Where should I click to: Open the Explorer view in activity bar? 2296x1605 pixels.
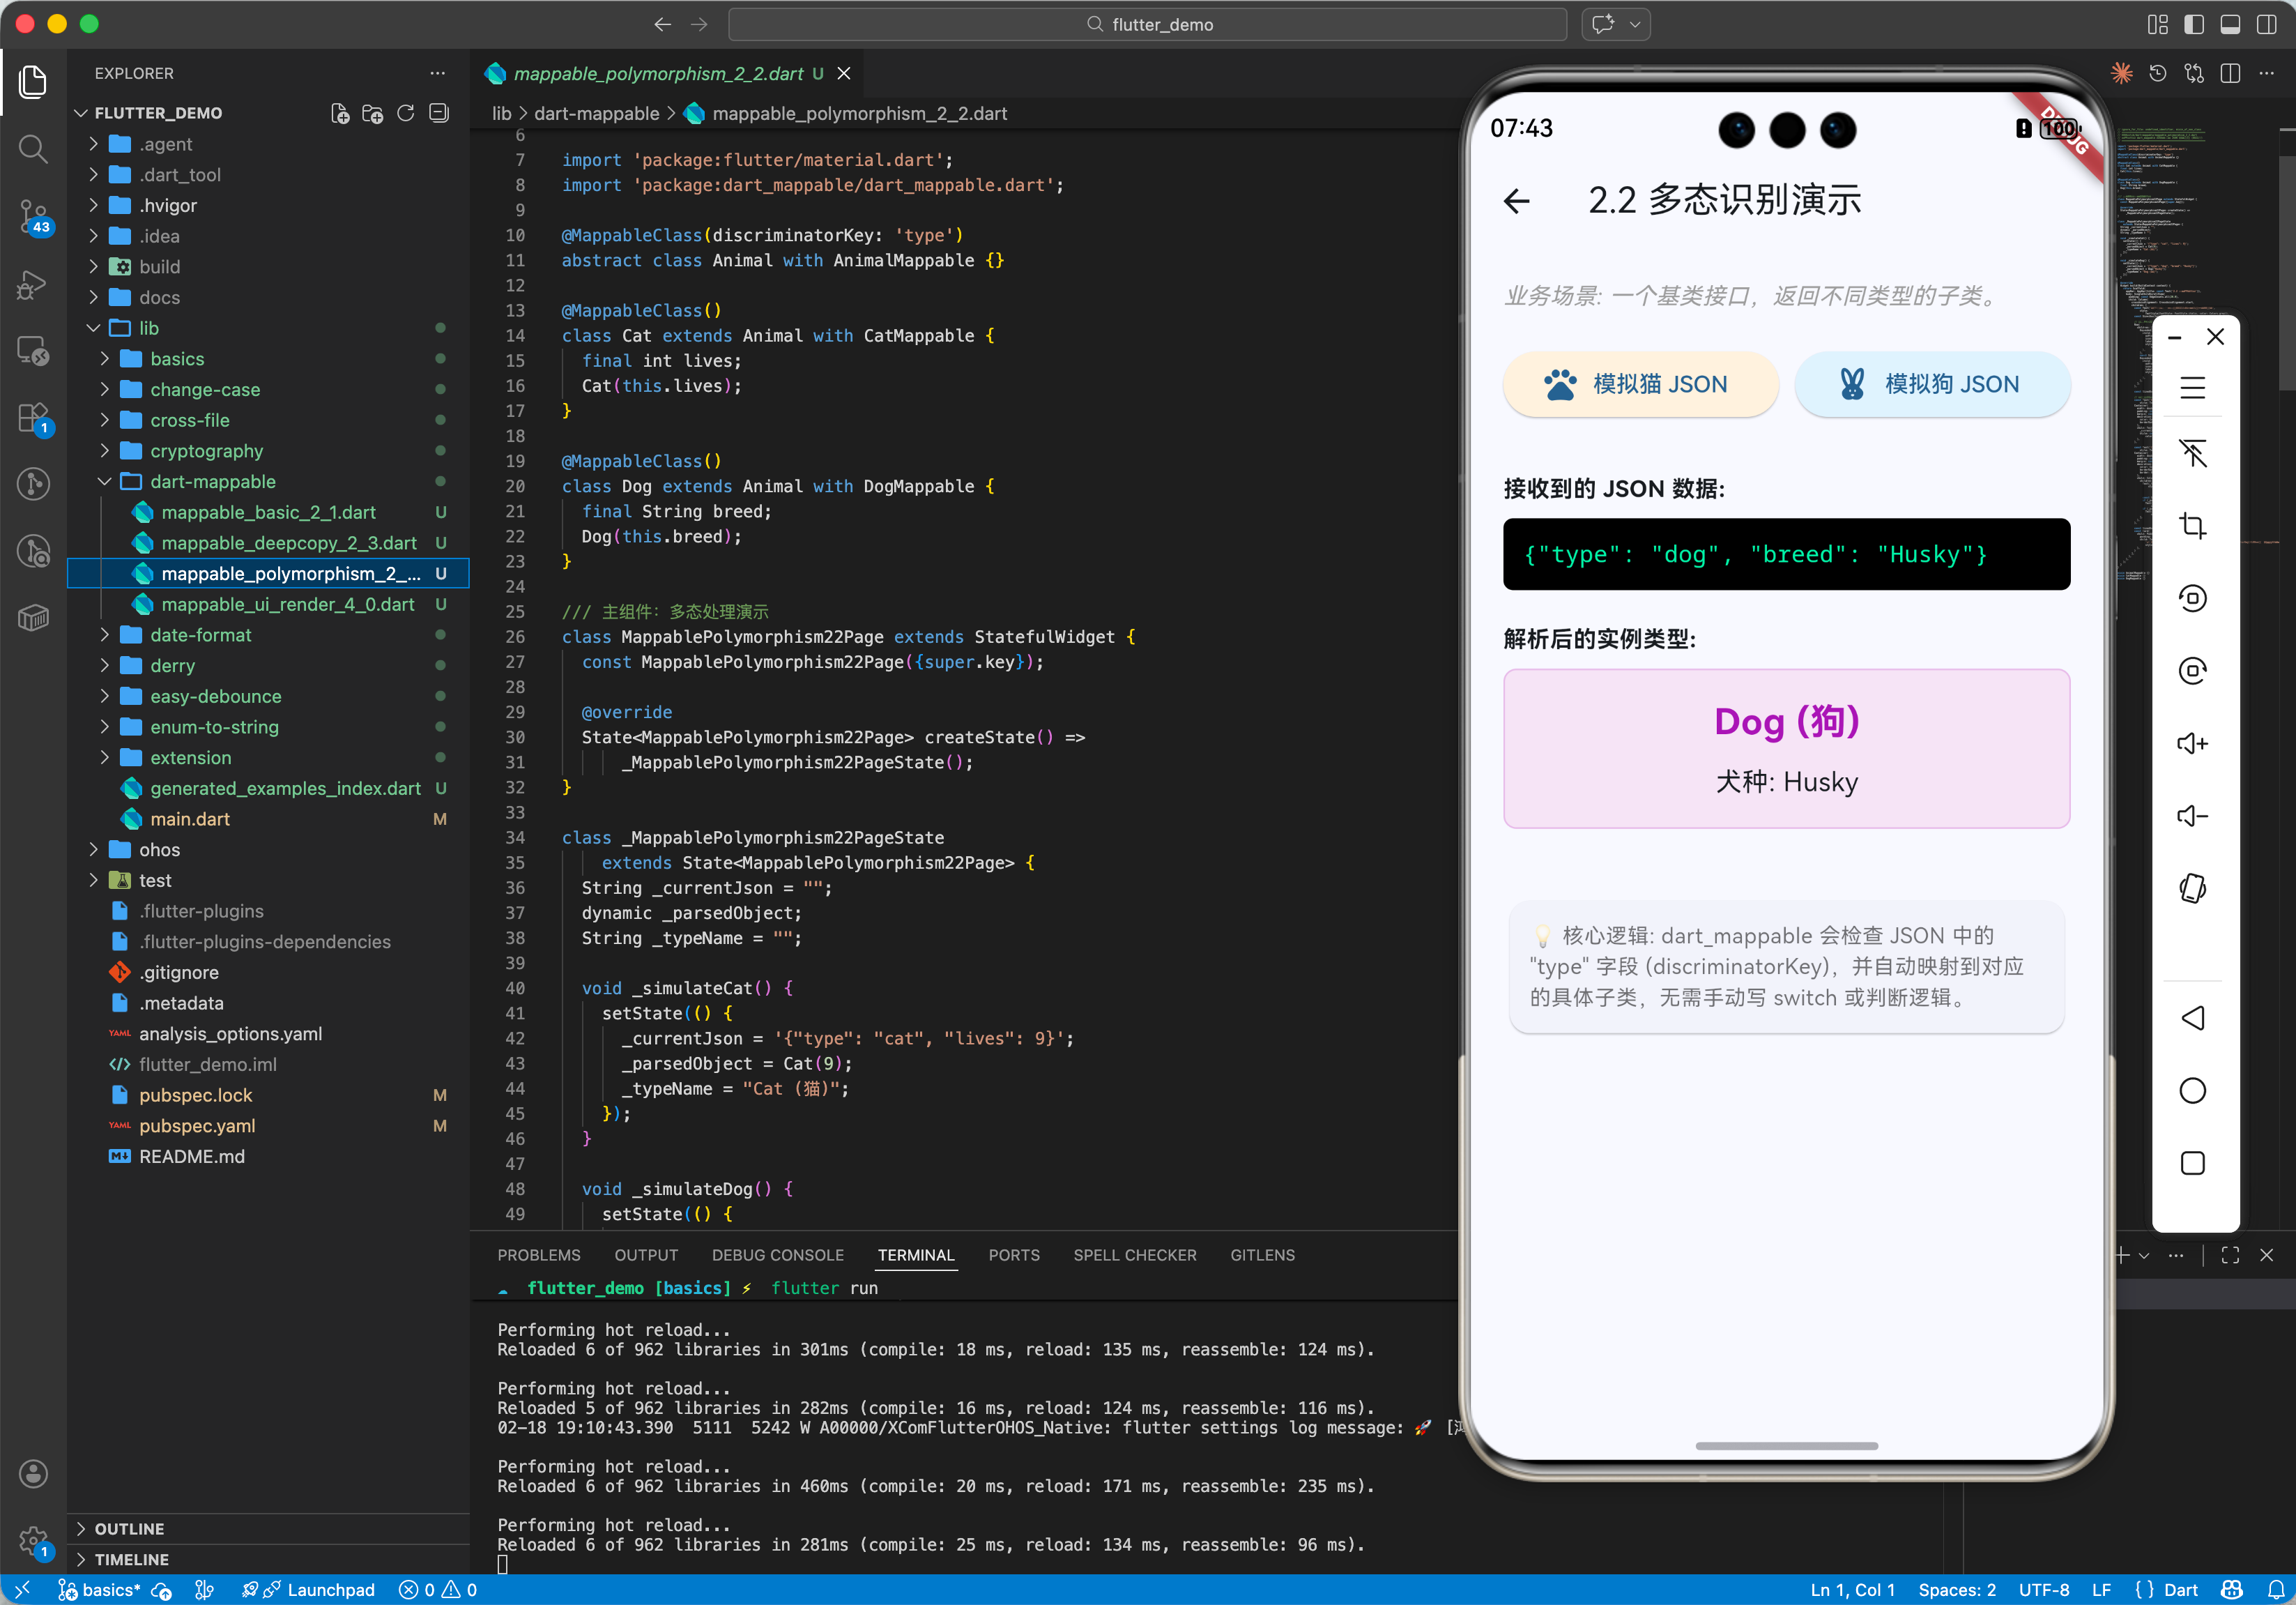[33, 82]
